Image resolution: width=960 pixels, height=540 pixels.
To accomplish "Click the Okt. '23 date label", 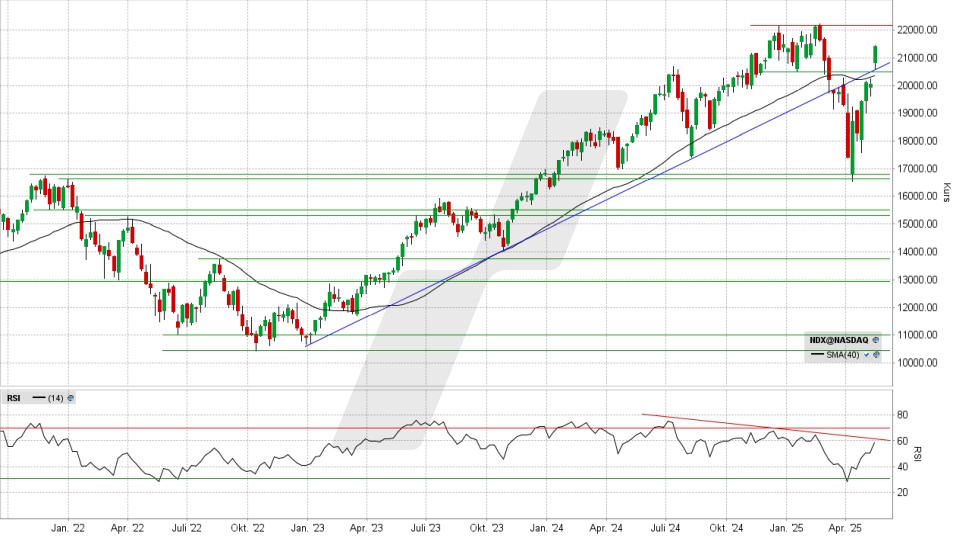I will [x=487, y=528].
